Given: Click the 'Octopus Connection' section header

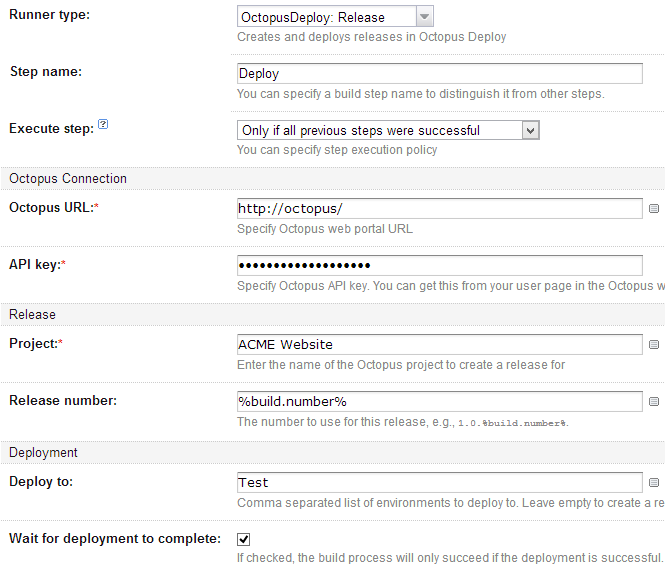Looking at the screenshot, I should pyautogui.click(x=68, y=179).
